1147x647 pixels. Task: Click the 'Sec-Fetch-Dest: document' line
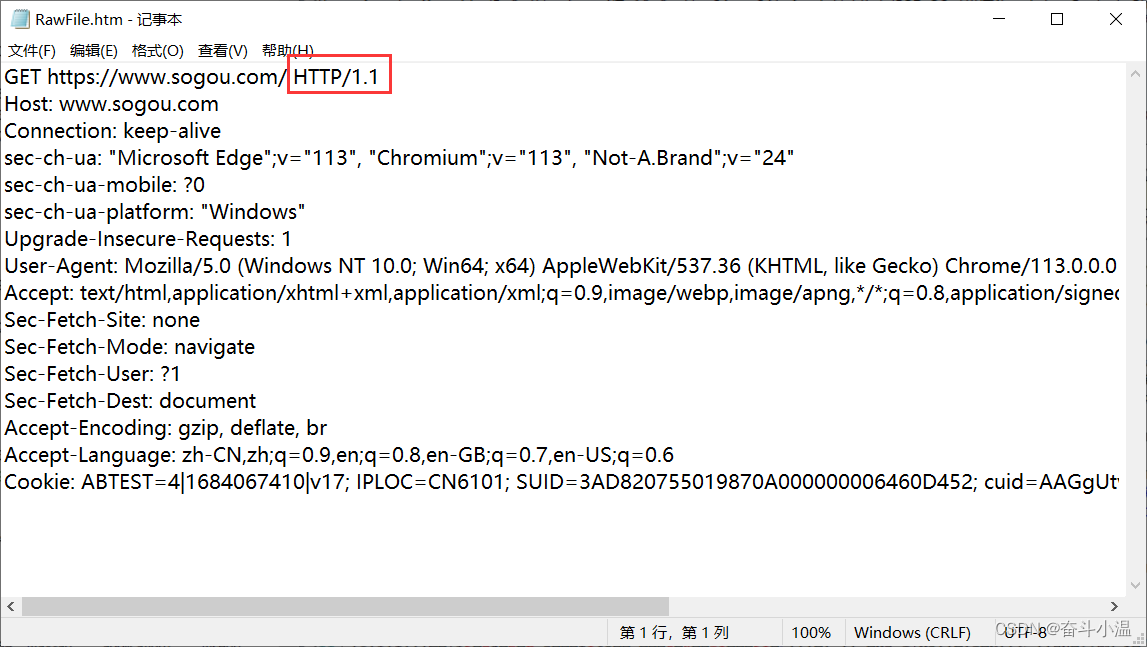[130, 401]
